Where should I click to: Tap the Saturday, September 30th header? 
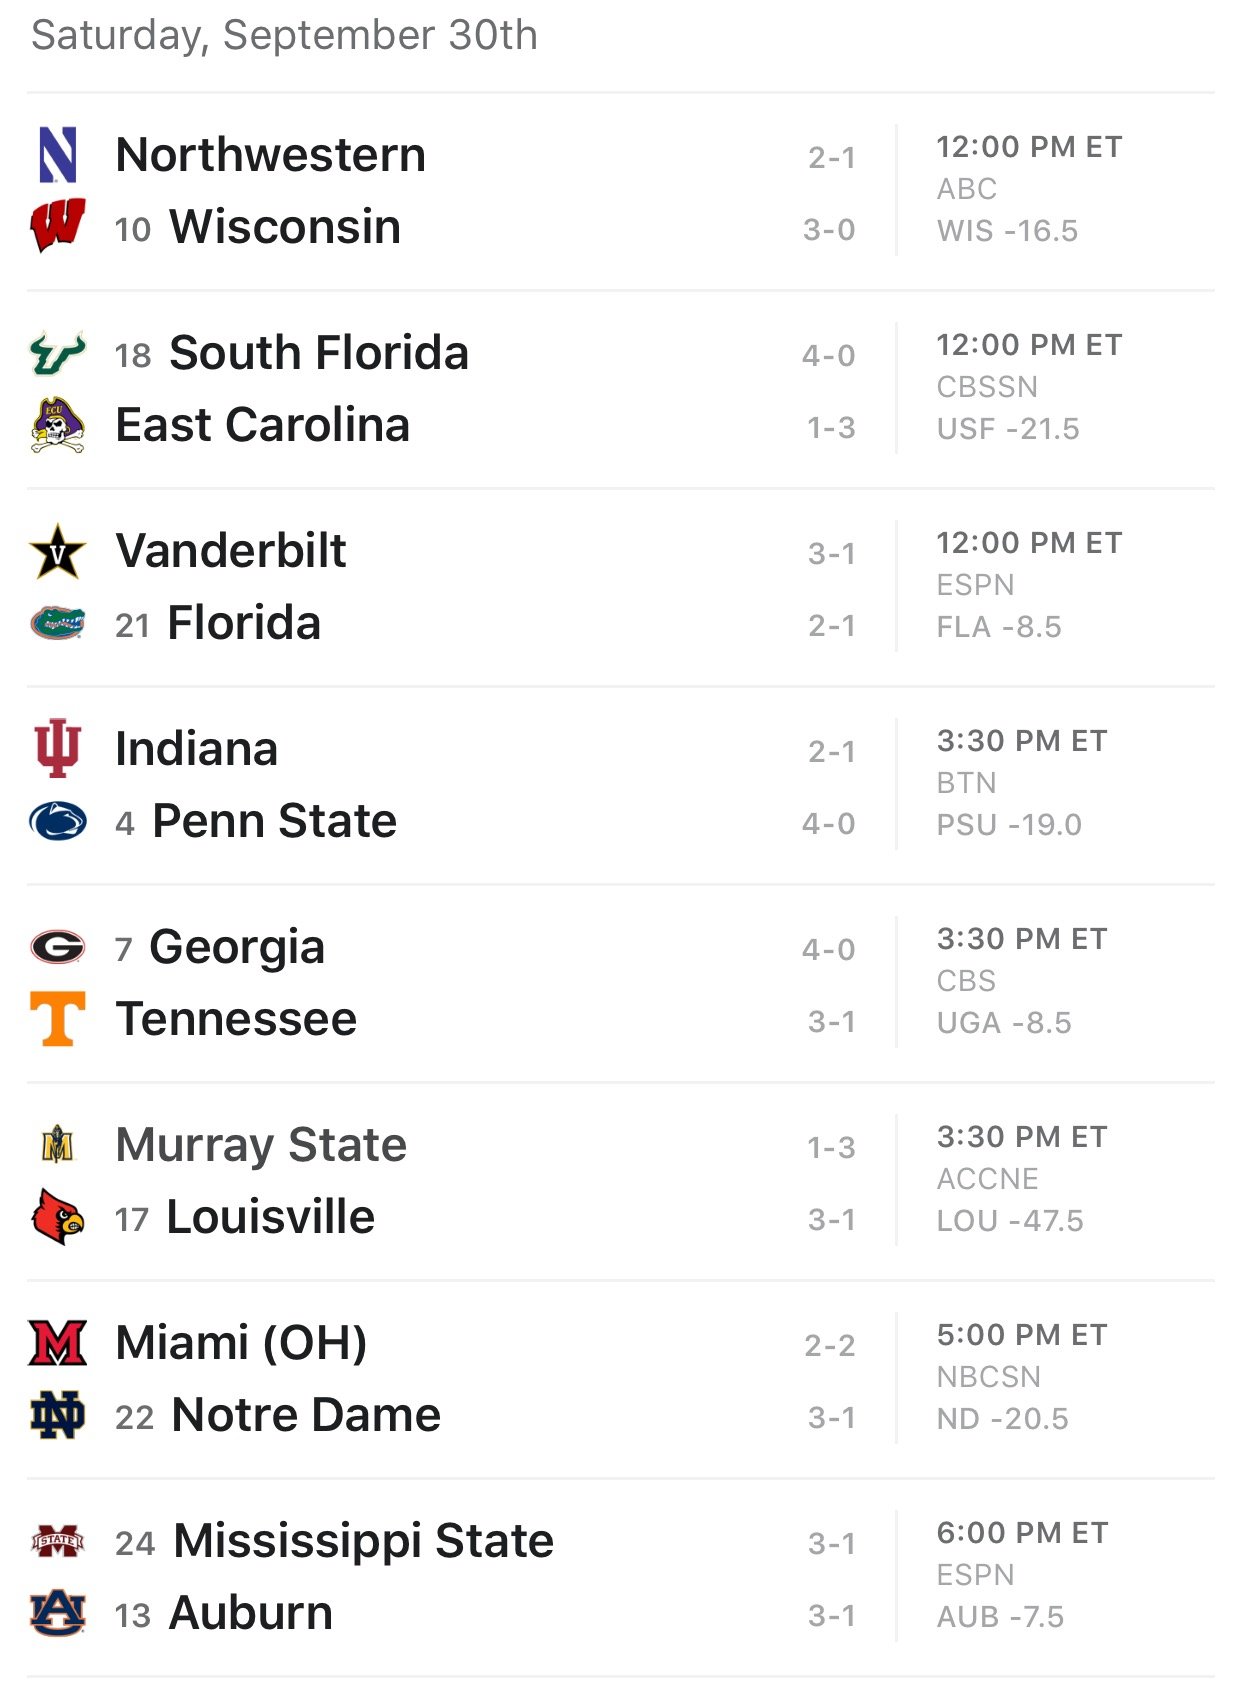285,36
